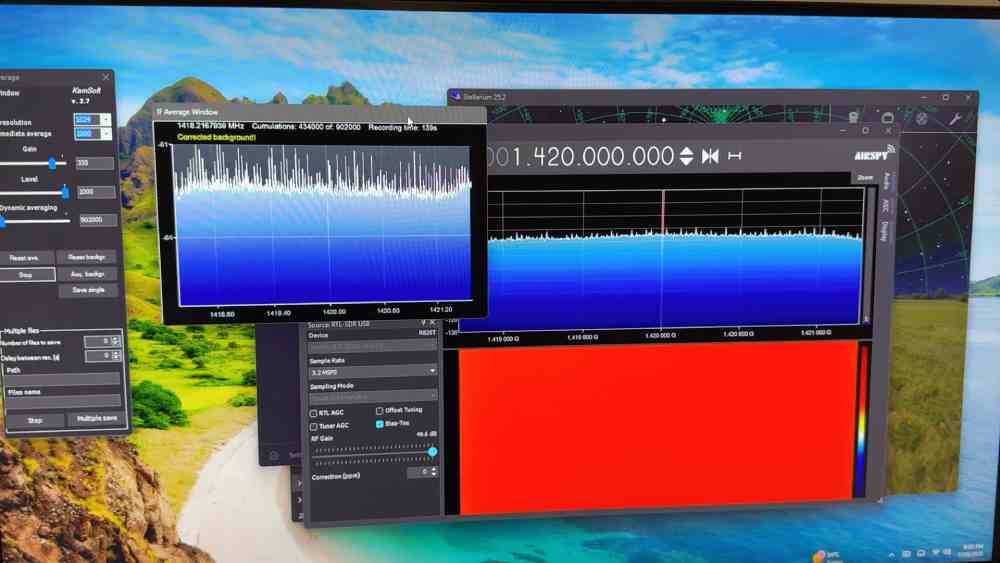The height and width of the screenshot is (563, 1000).
Task: Switch to the Zoom tab
Action: tap(864, 177)
